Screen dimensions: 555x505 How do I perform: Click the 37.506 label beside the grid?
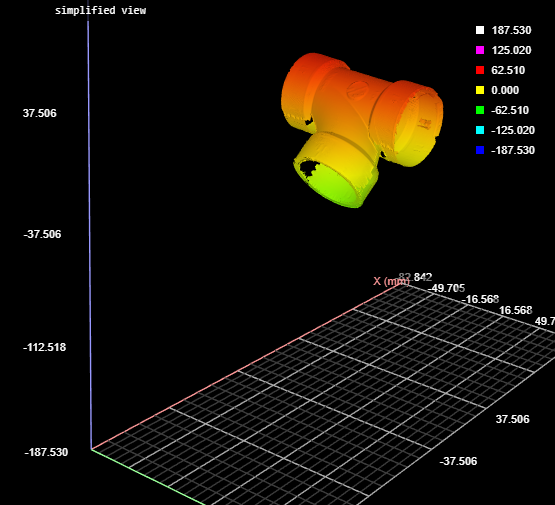point(513,419)
